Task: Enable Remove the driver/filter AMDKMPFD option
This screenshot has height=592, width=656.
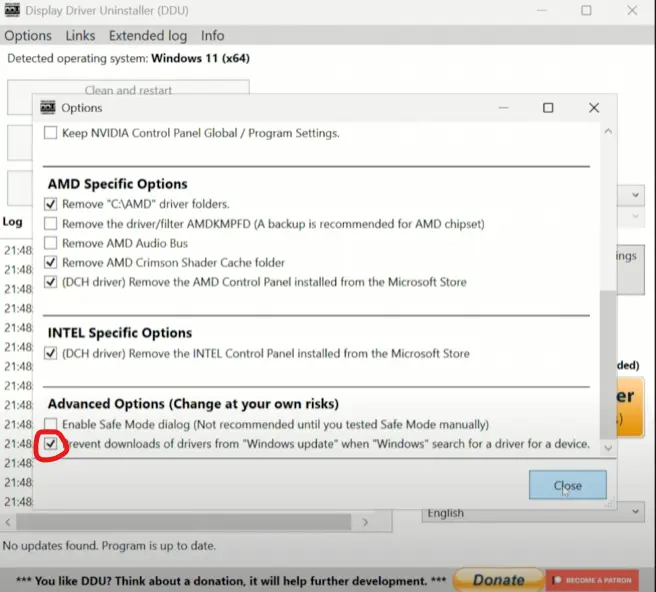Action: [51, 224]
